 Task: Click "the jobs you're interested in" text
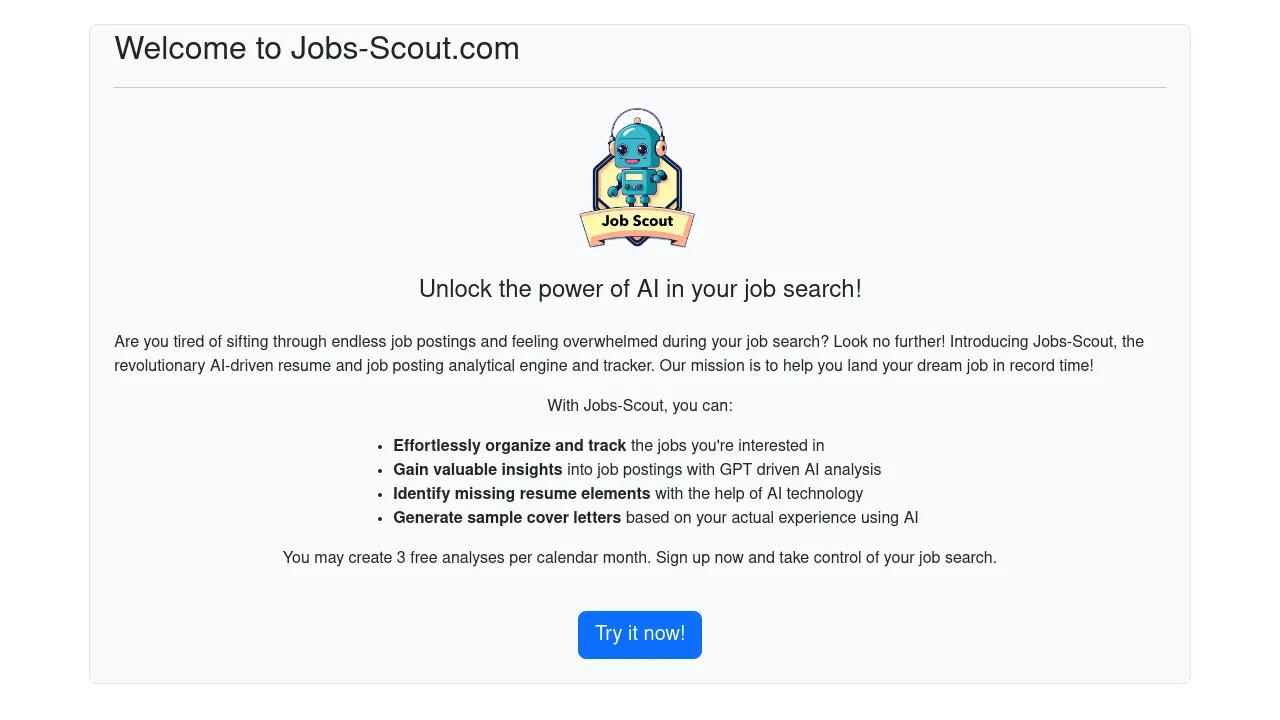pyautogui.click(x=727, y=446)
